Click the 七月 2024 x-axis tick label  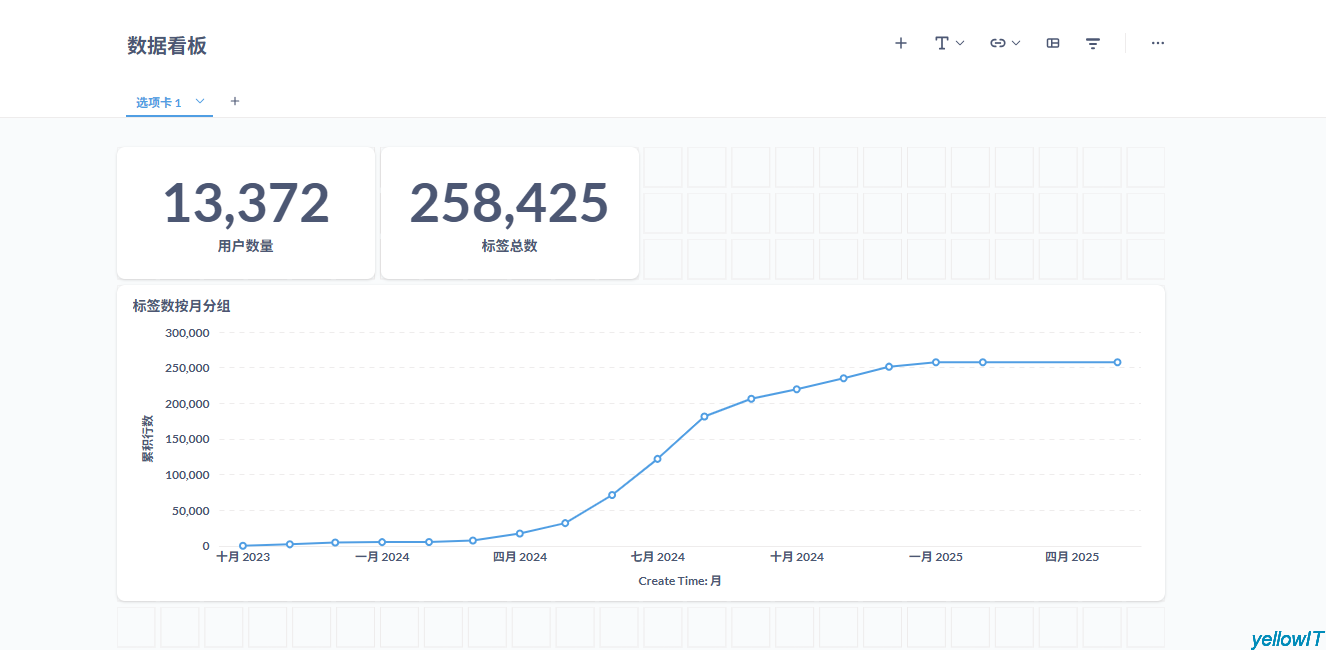657,557
